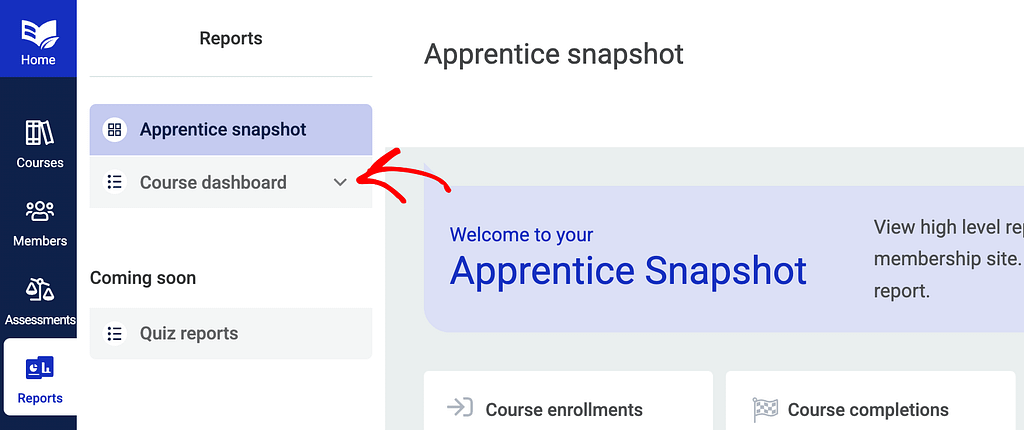Select the Courses books icon
Viewport: 1024px width, 430px height.
39,133
